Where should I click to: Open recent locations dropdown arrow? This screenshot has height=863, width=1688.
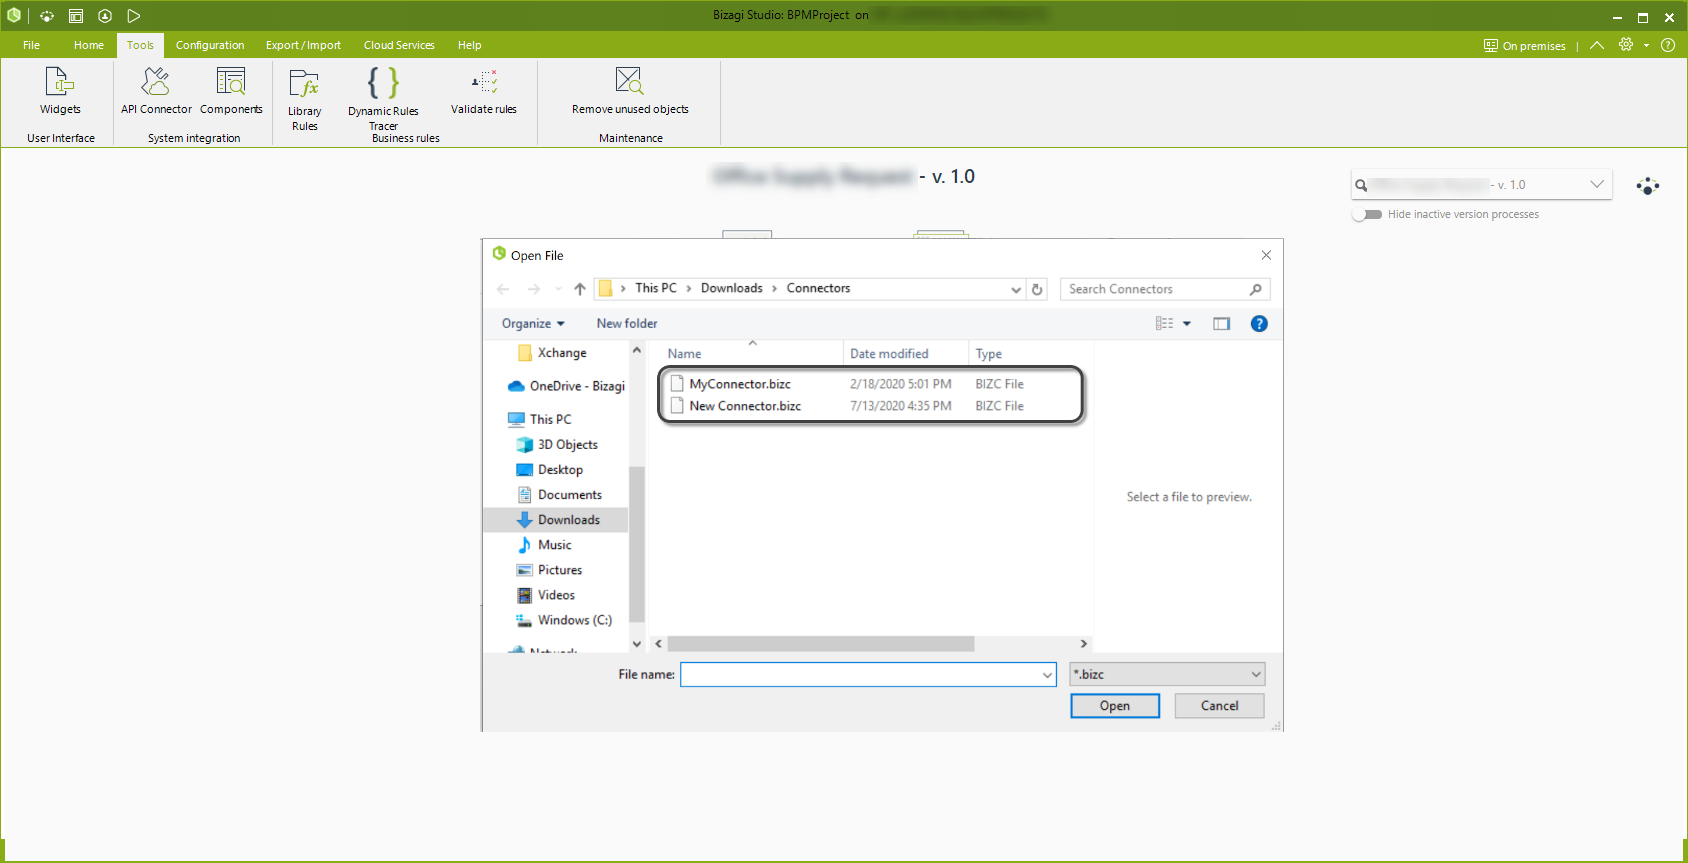click(x=558, y=289)
